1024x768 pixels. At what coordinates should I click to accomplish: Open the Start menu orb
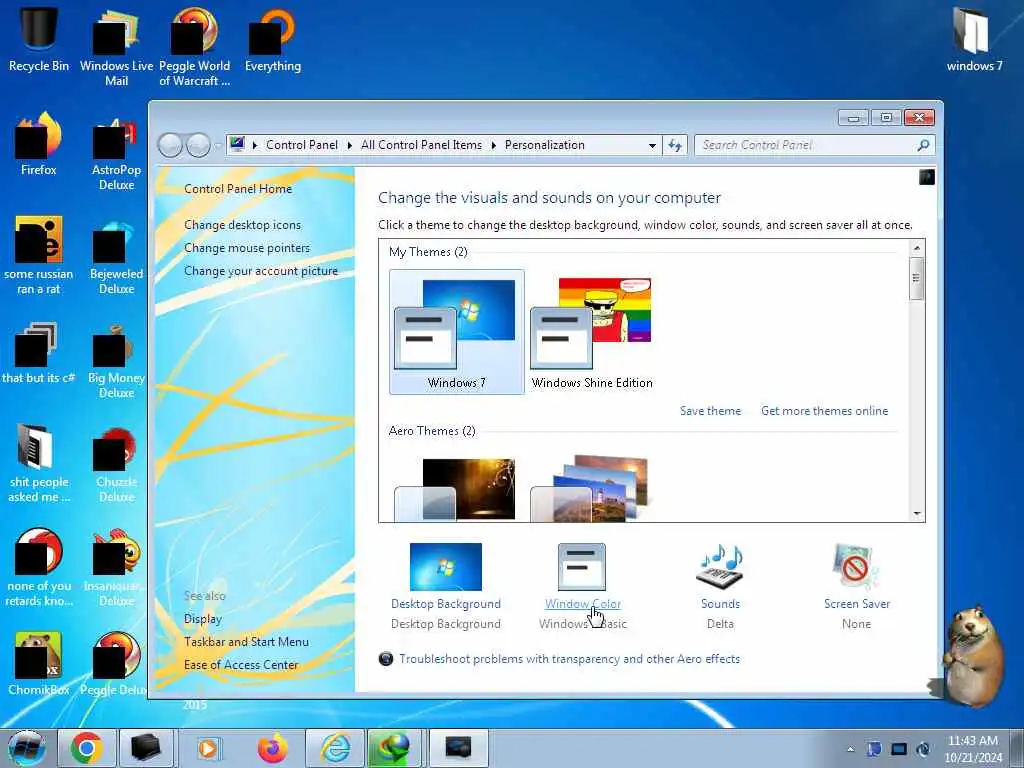(x=27, y=748)
